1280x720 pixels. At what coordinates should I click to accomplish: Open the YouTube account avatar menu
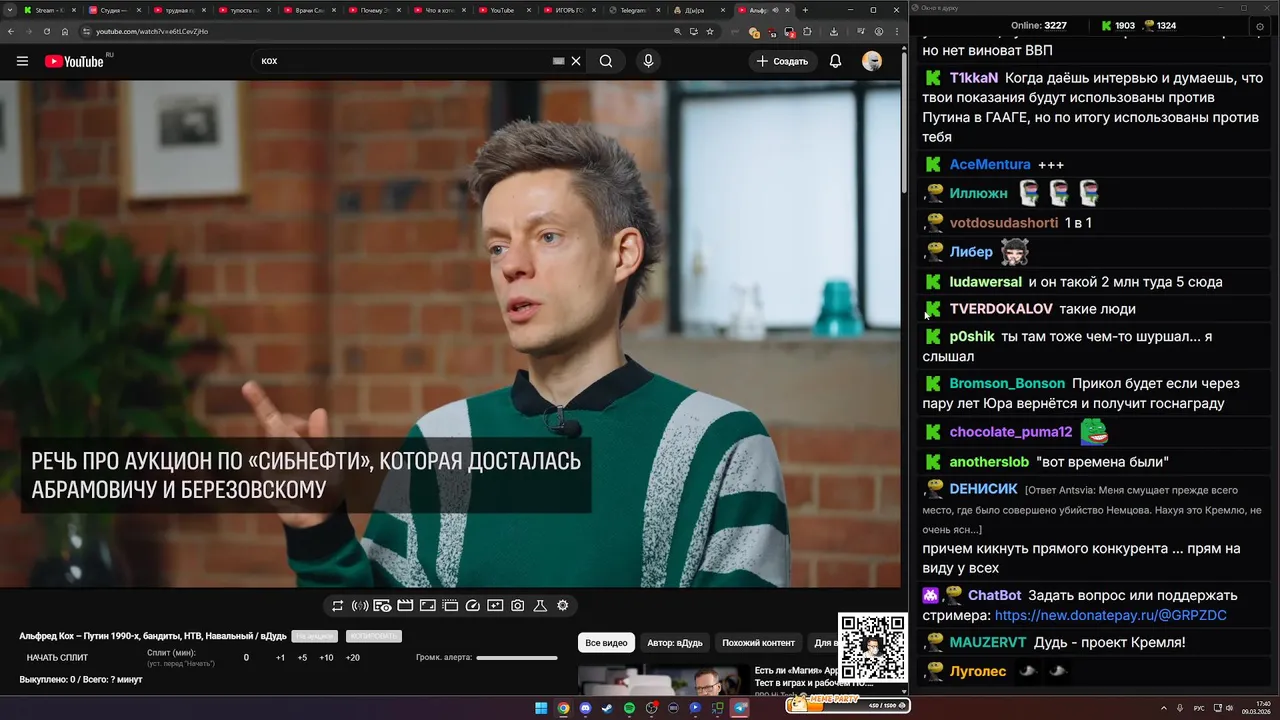(x=872, y=61)
